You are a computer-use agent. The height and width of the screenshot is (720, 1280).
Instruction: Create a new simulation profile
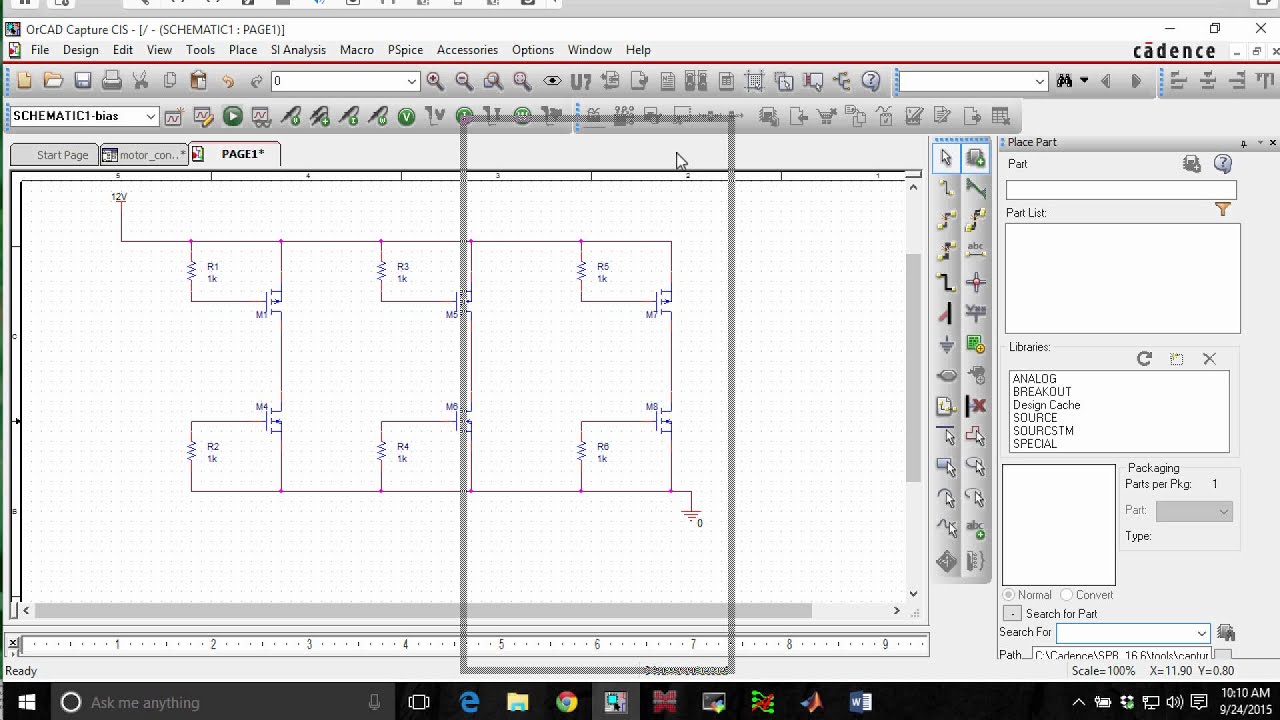click(x=174, y=116)
